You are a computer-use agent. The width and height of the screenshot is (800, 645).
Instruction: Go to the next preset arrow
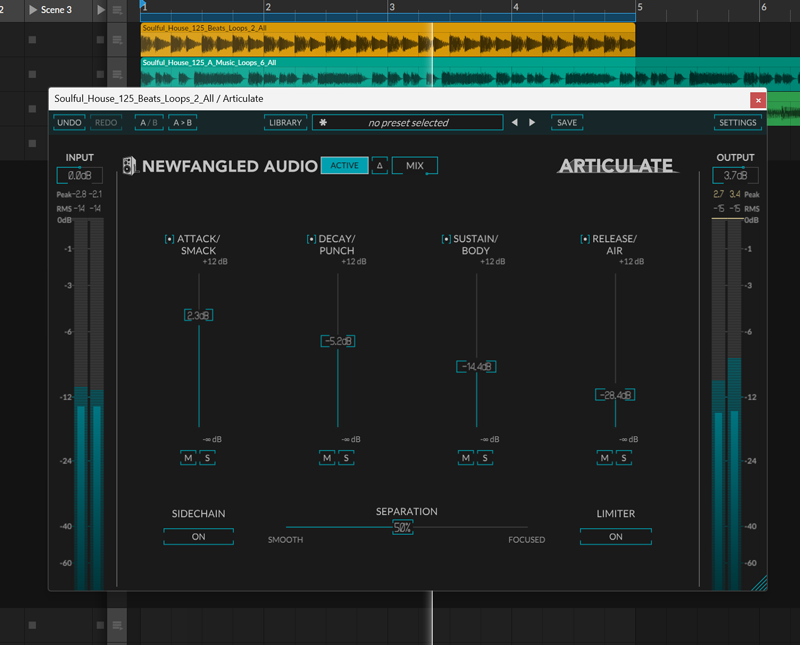[x=532, y=122]
